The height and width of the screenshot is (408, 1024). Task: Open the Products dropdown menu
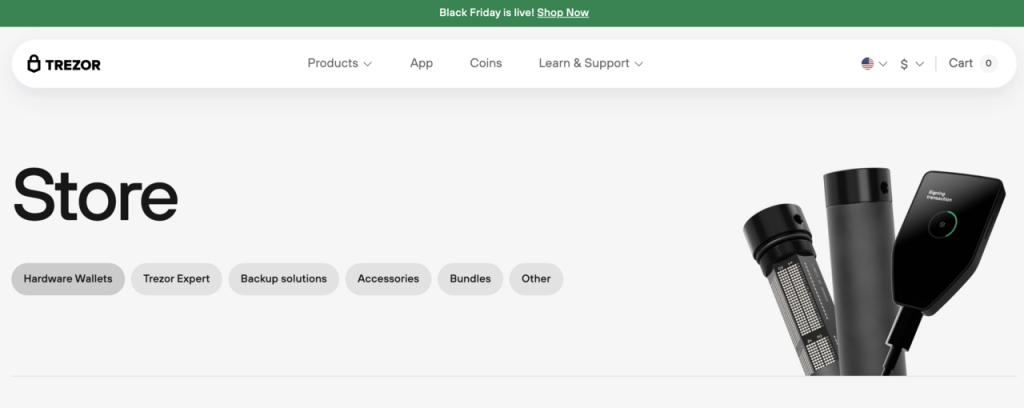coord(340,63)
